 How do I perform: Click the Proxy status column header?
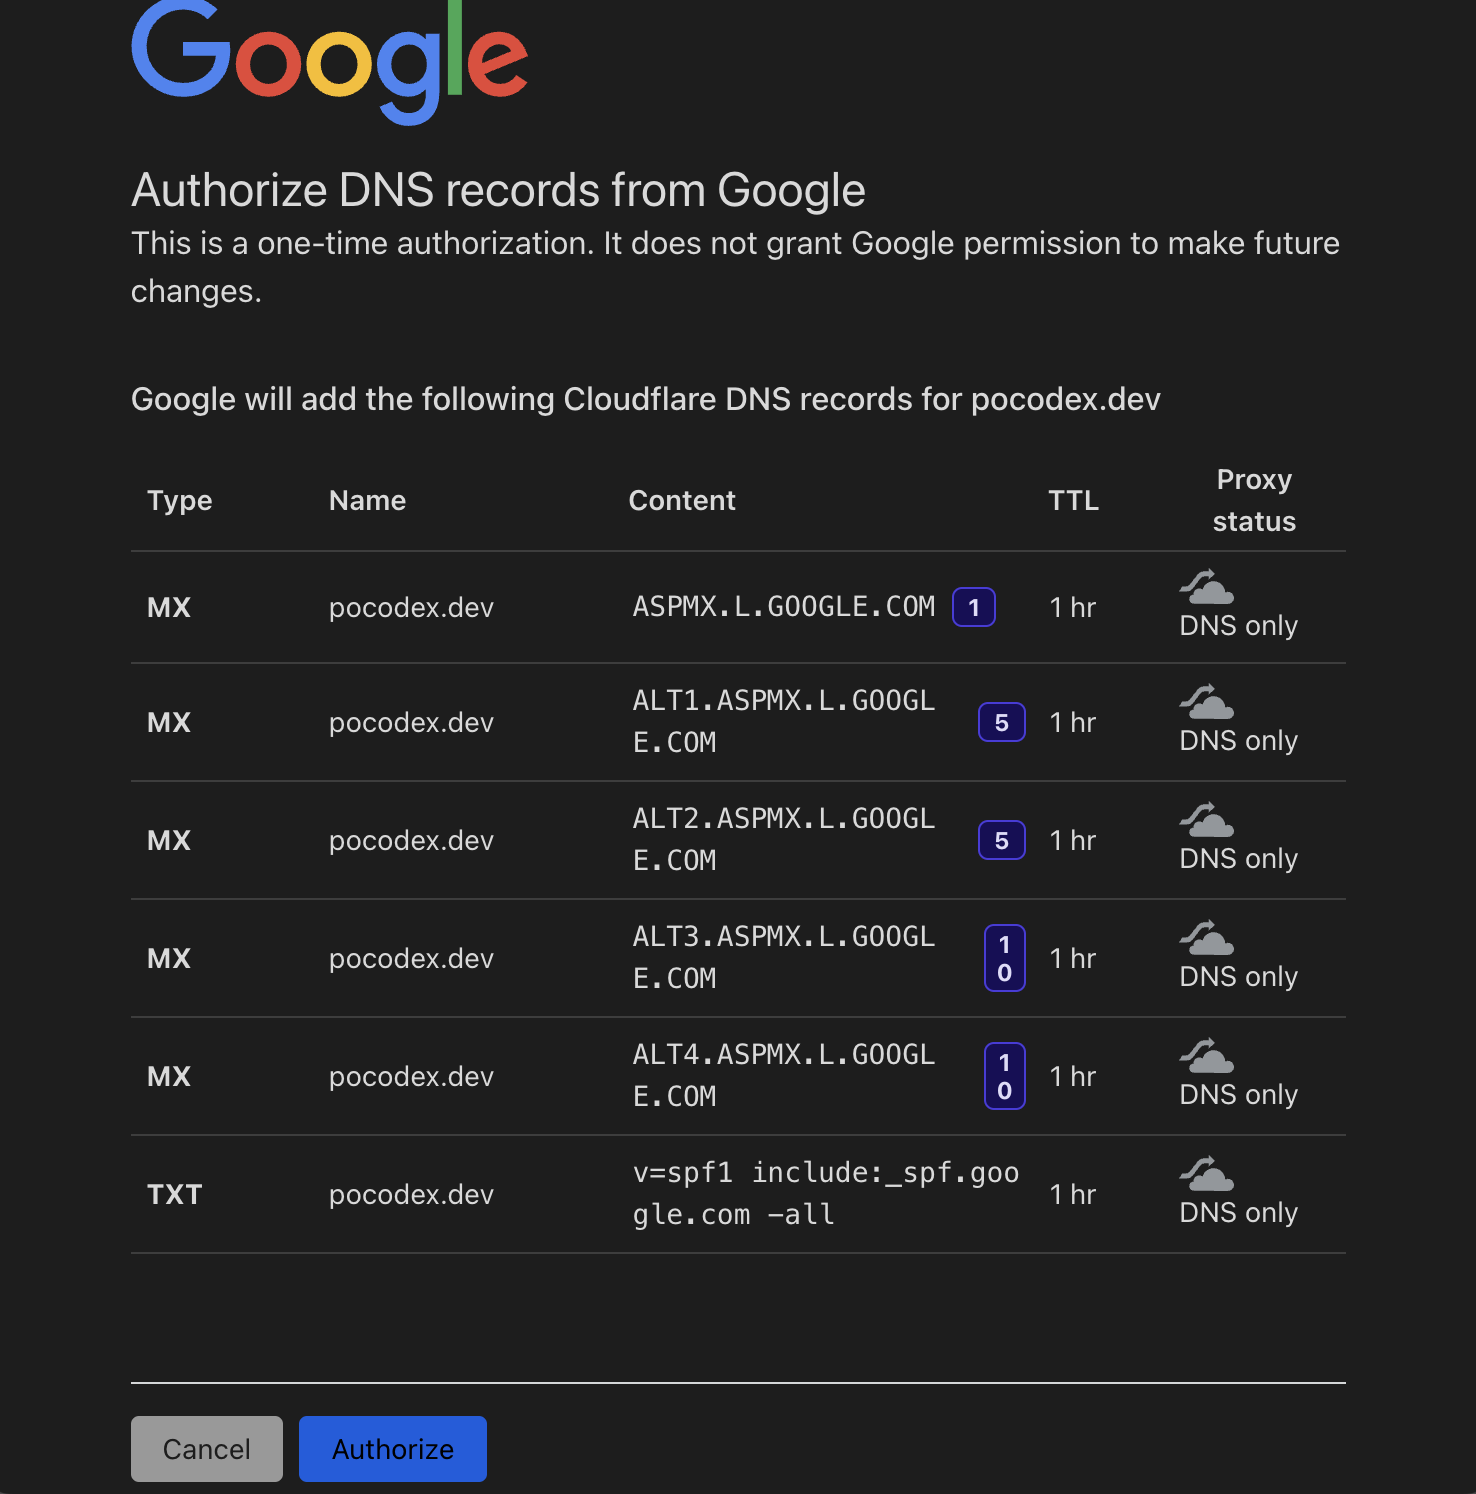(x=1254, y=500)
